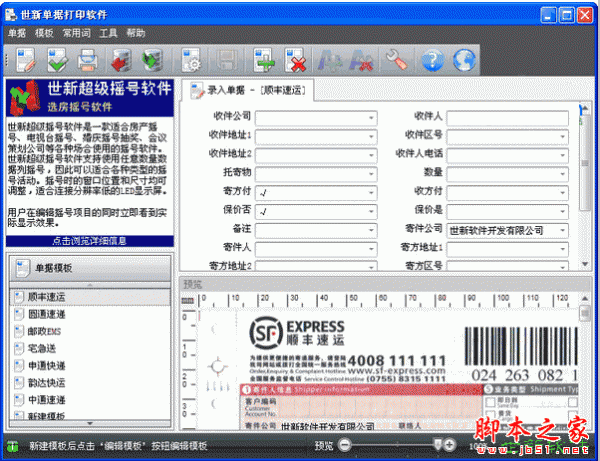Click preview pane scrollbar up arrow
This screenshot has width=600, height=461.
click(585, 298)
